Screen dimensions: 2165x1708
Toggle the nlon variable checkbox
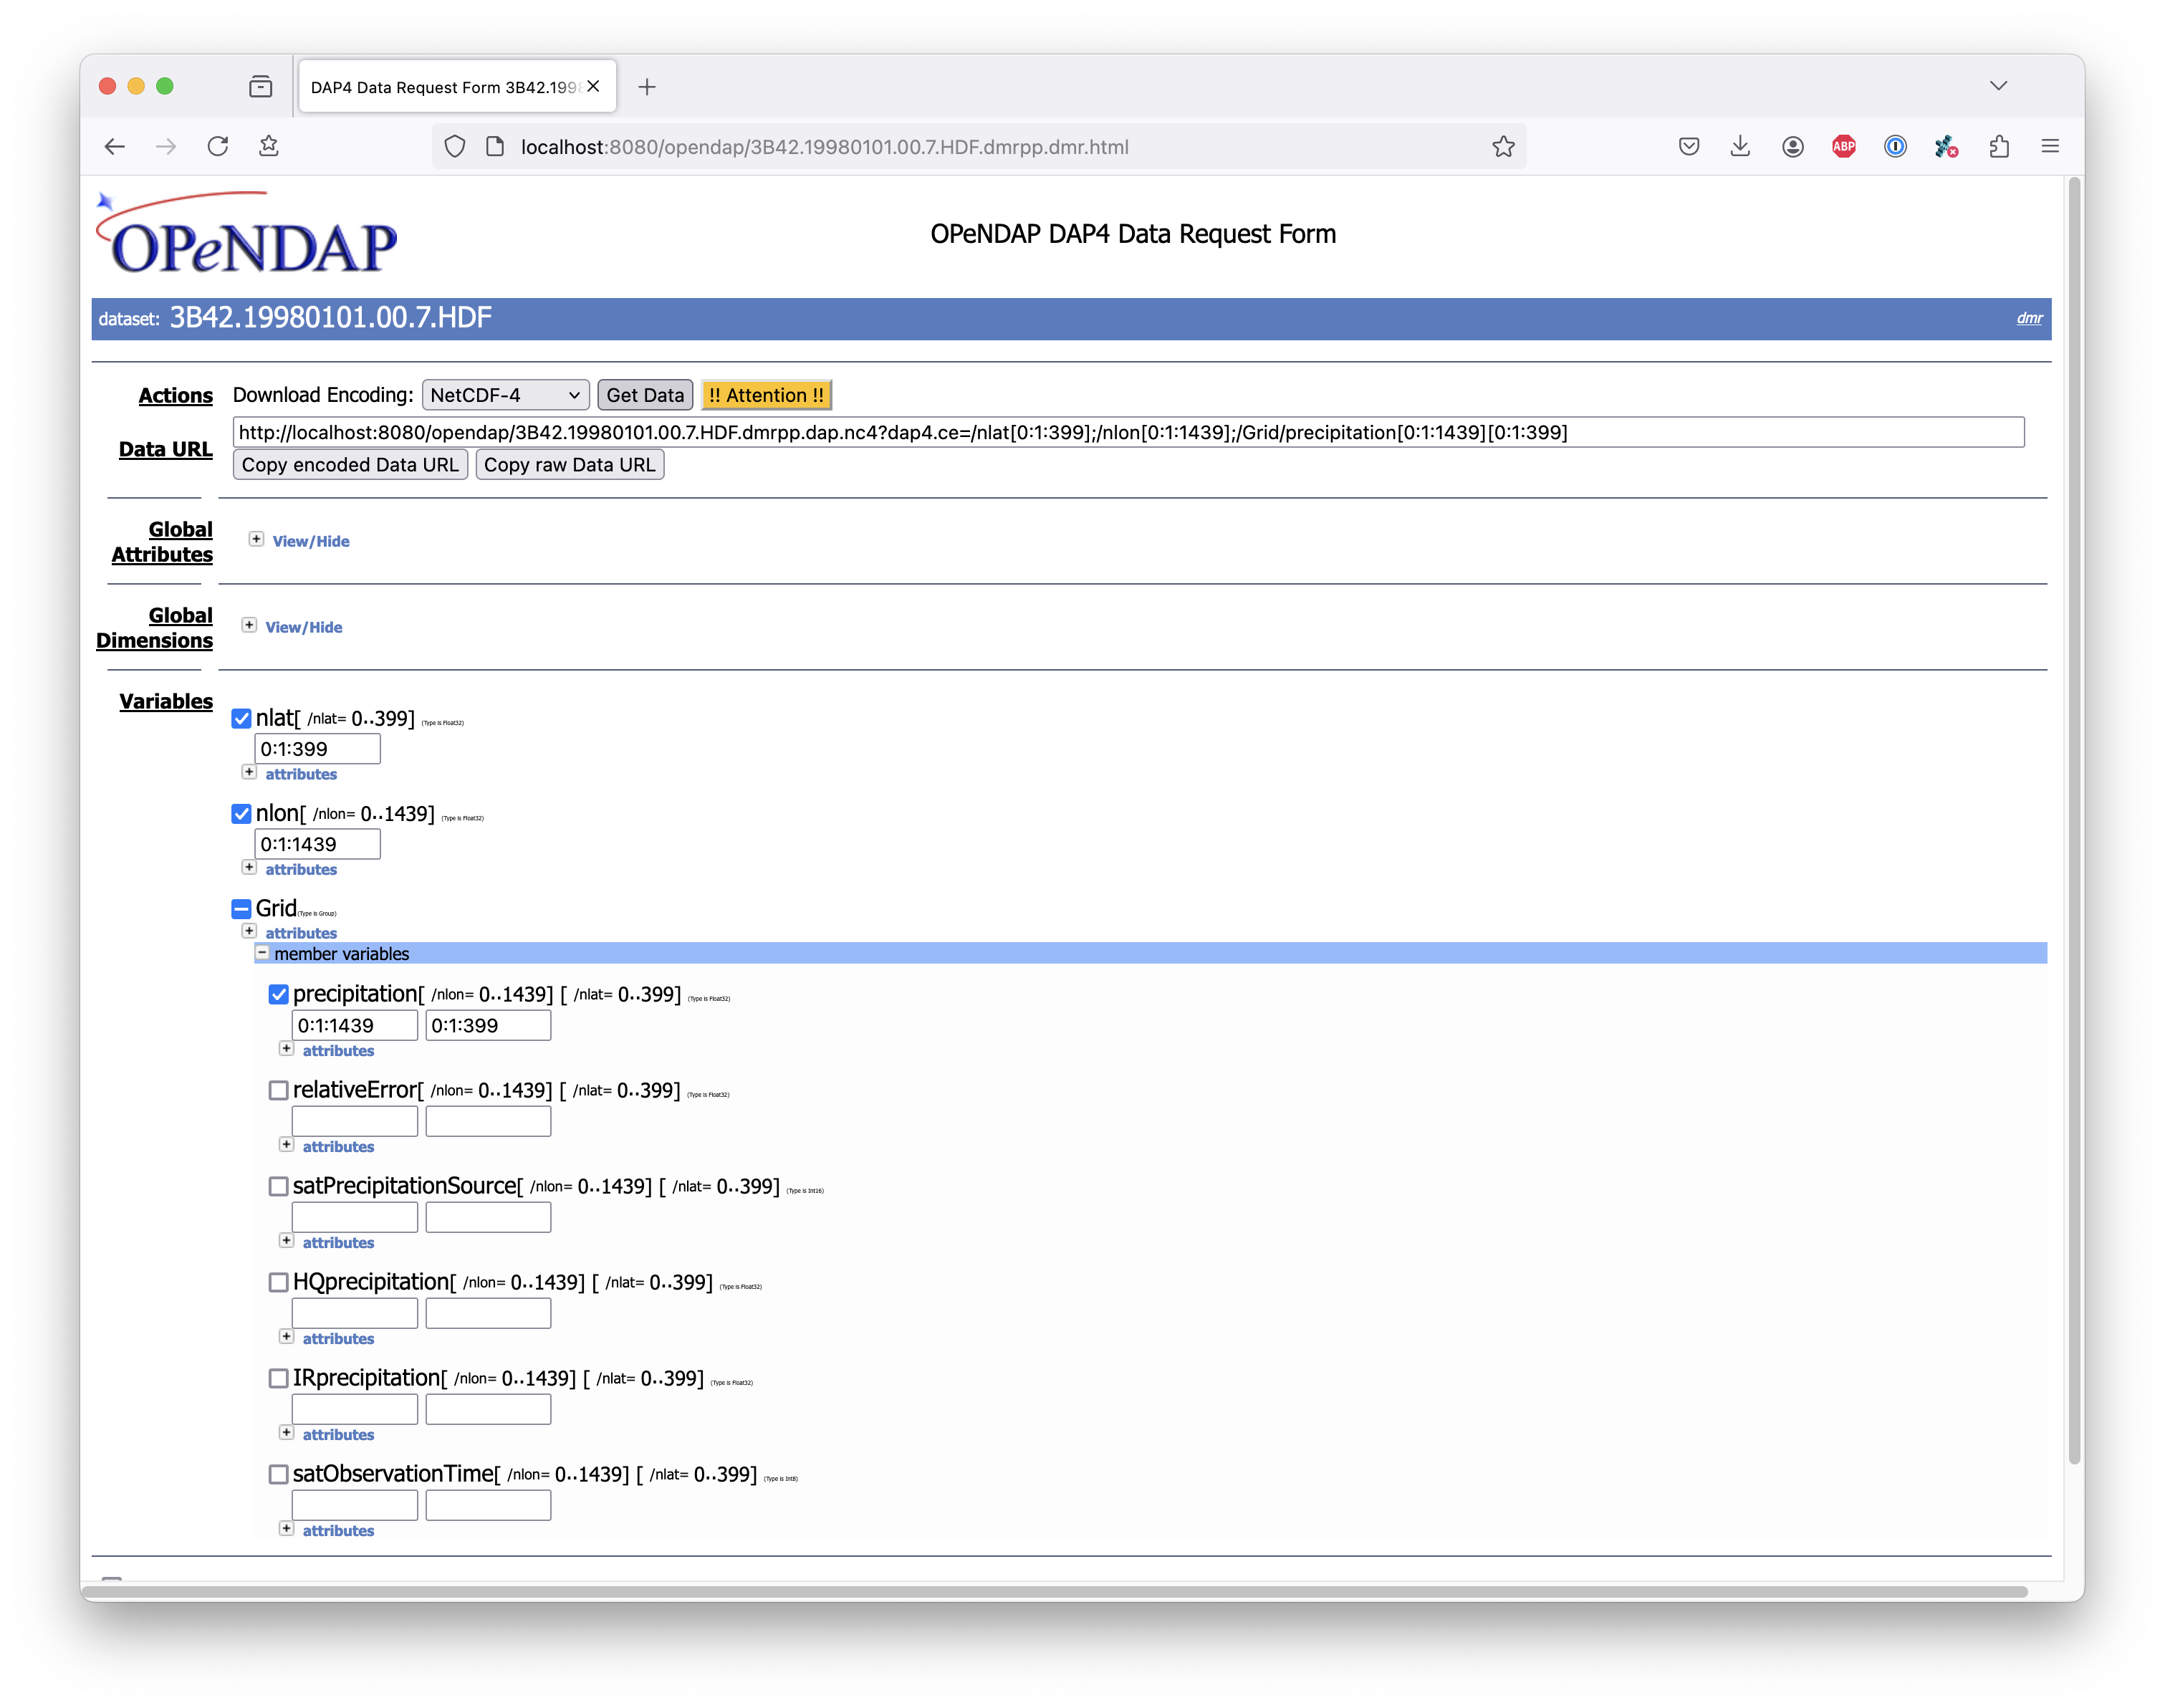241,814
